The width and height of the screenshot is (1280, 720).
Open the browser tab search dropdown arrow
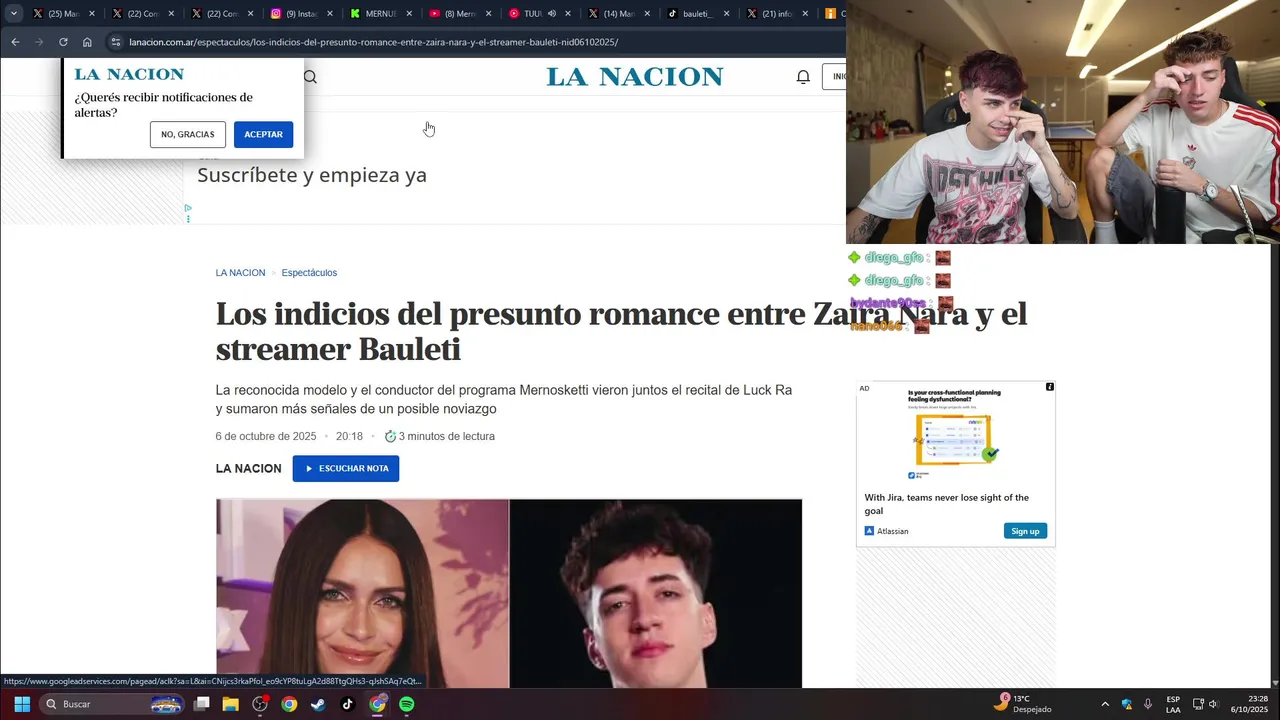14,14
